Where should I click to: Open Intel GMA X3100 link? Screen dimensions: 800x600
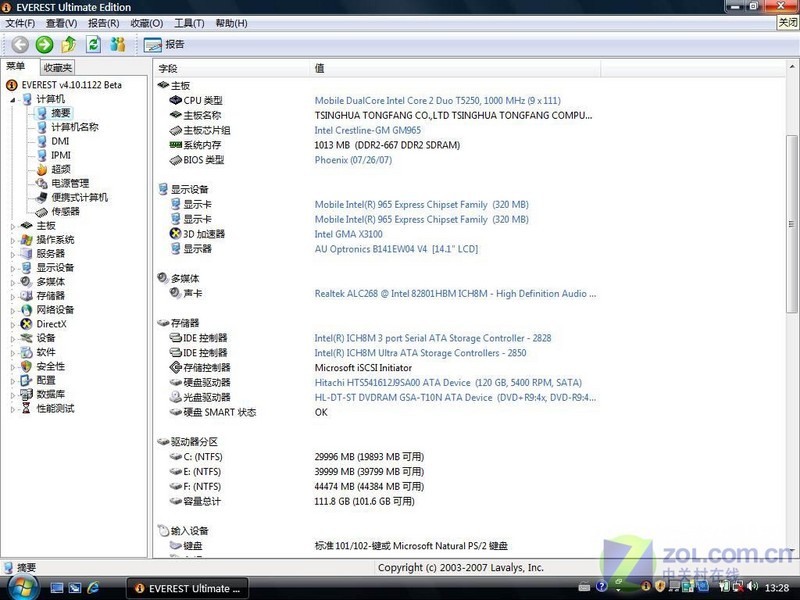pyautogui.click(x=348, y=234)
